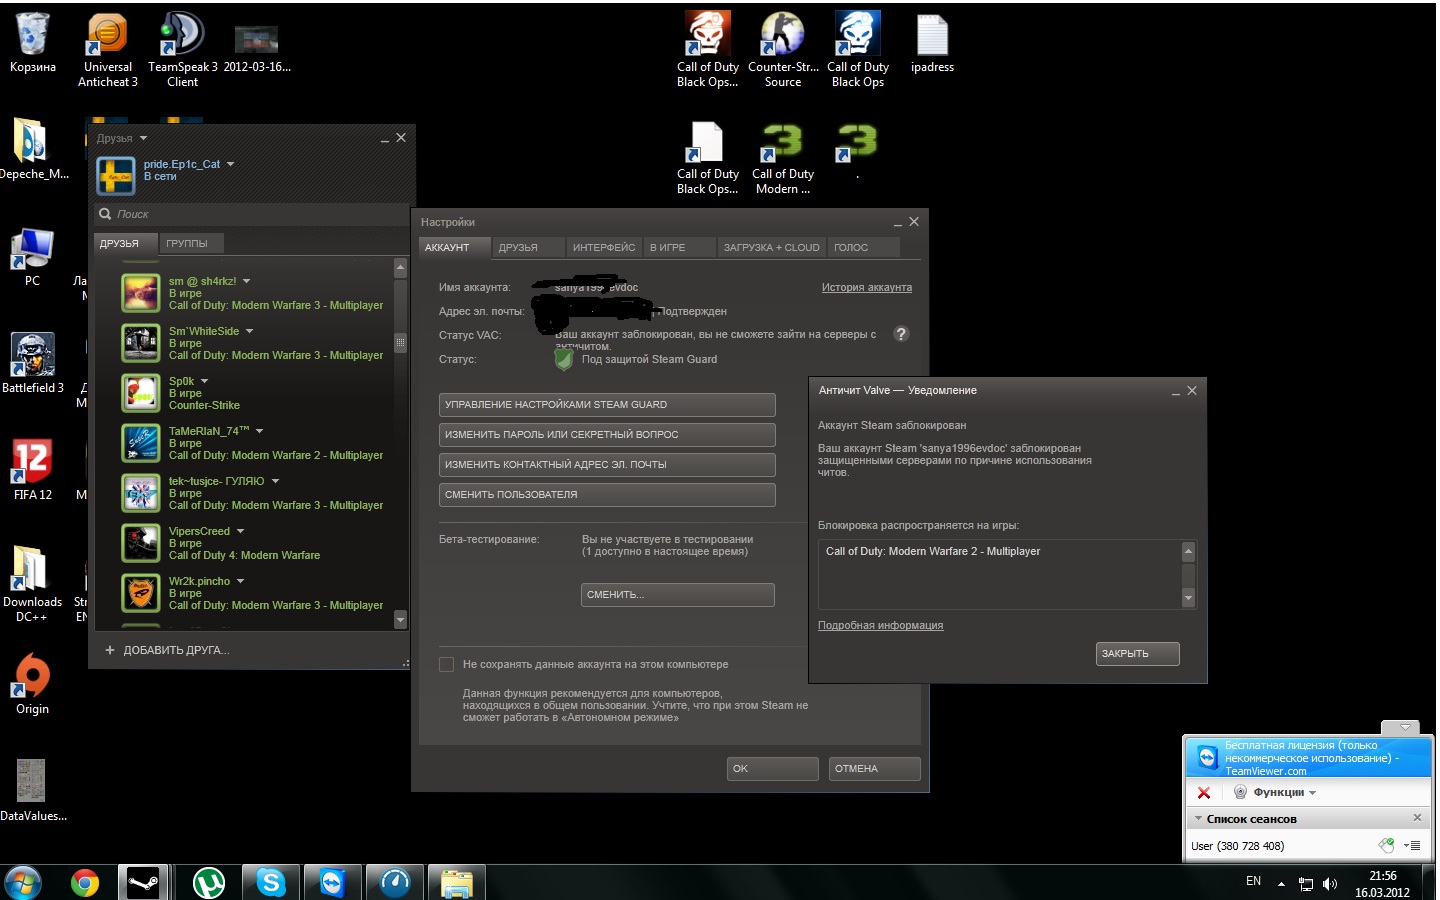
Task: Open the Origin desktop icon
Action: [x=32, y=684]
